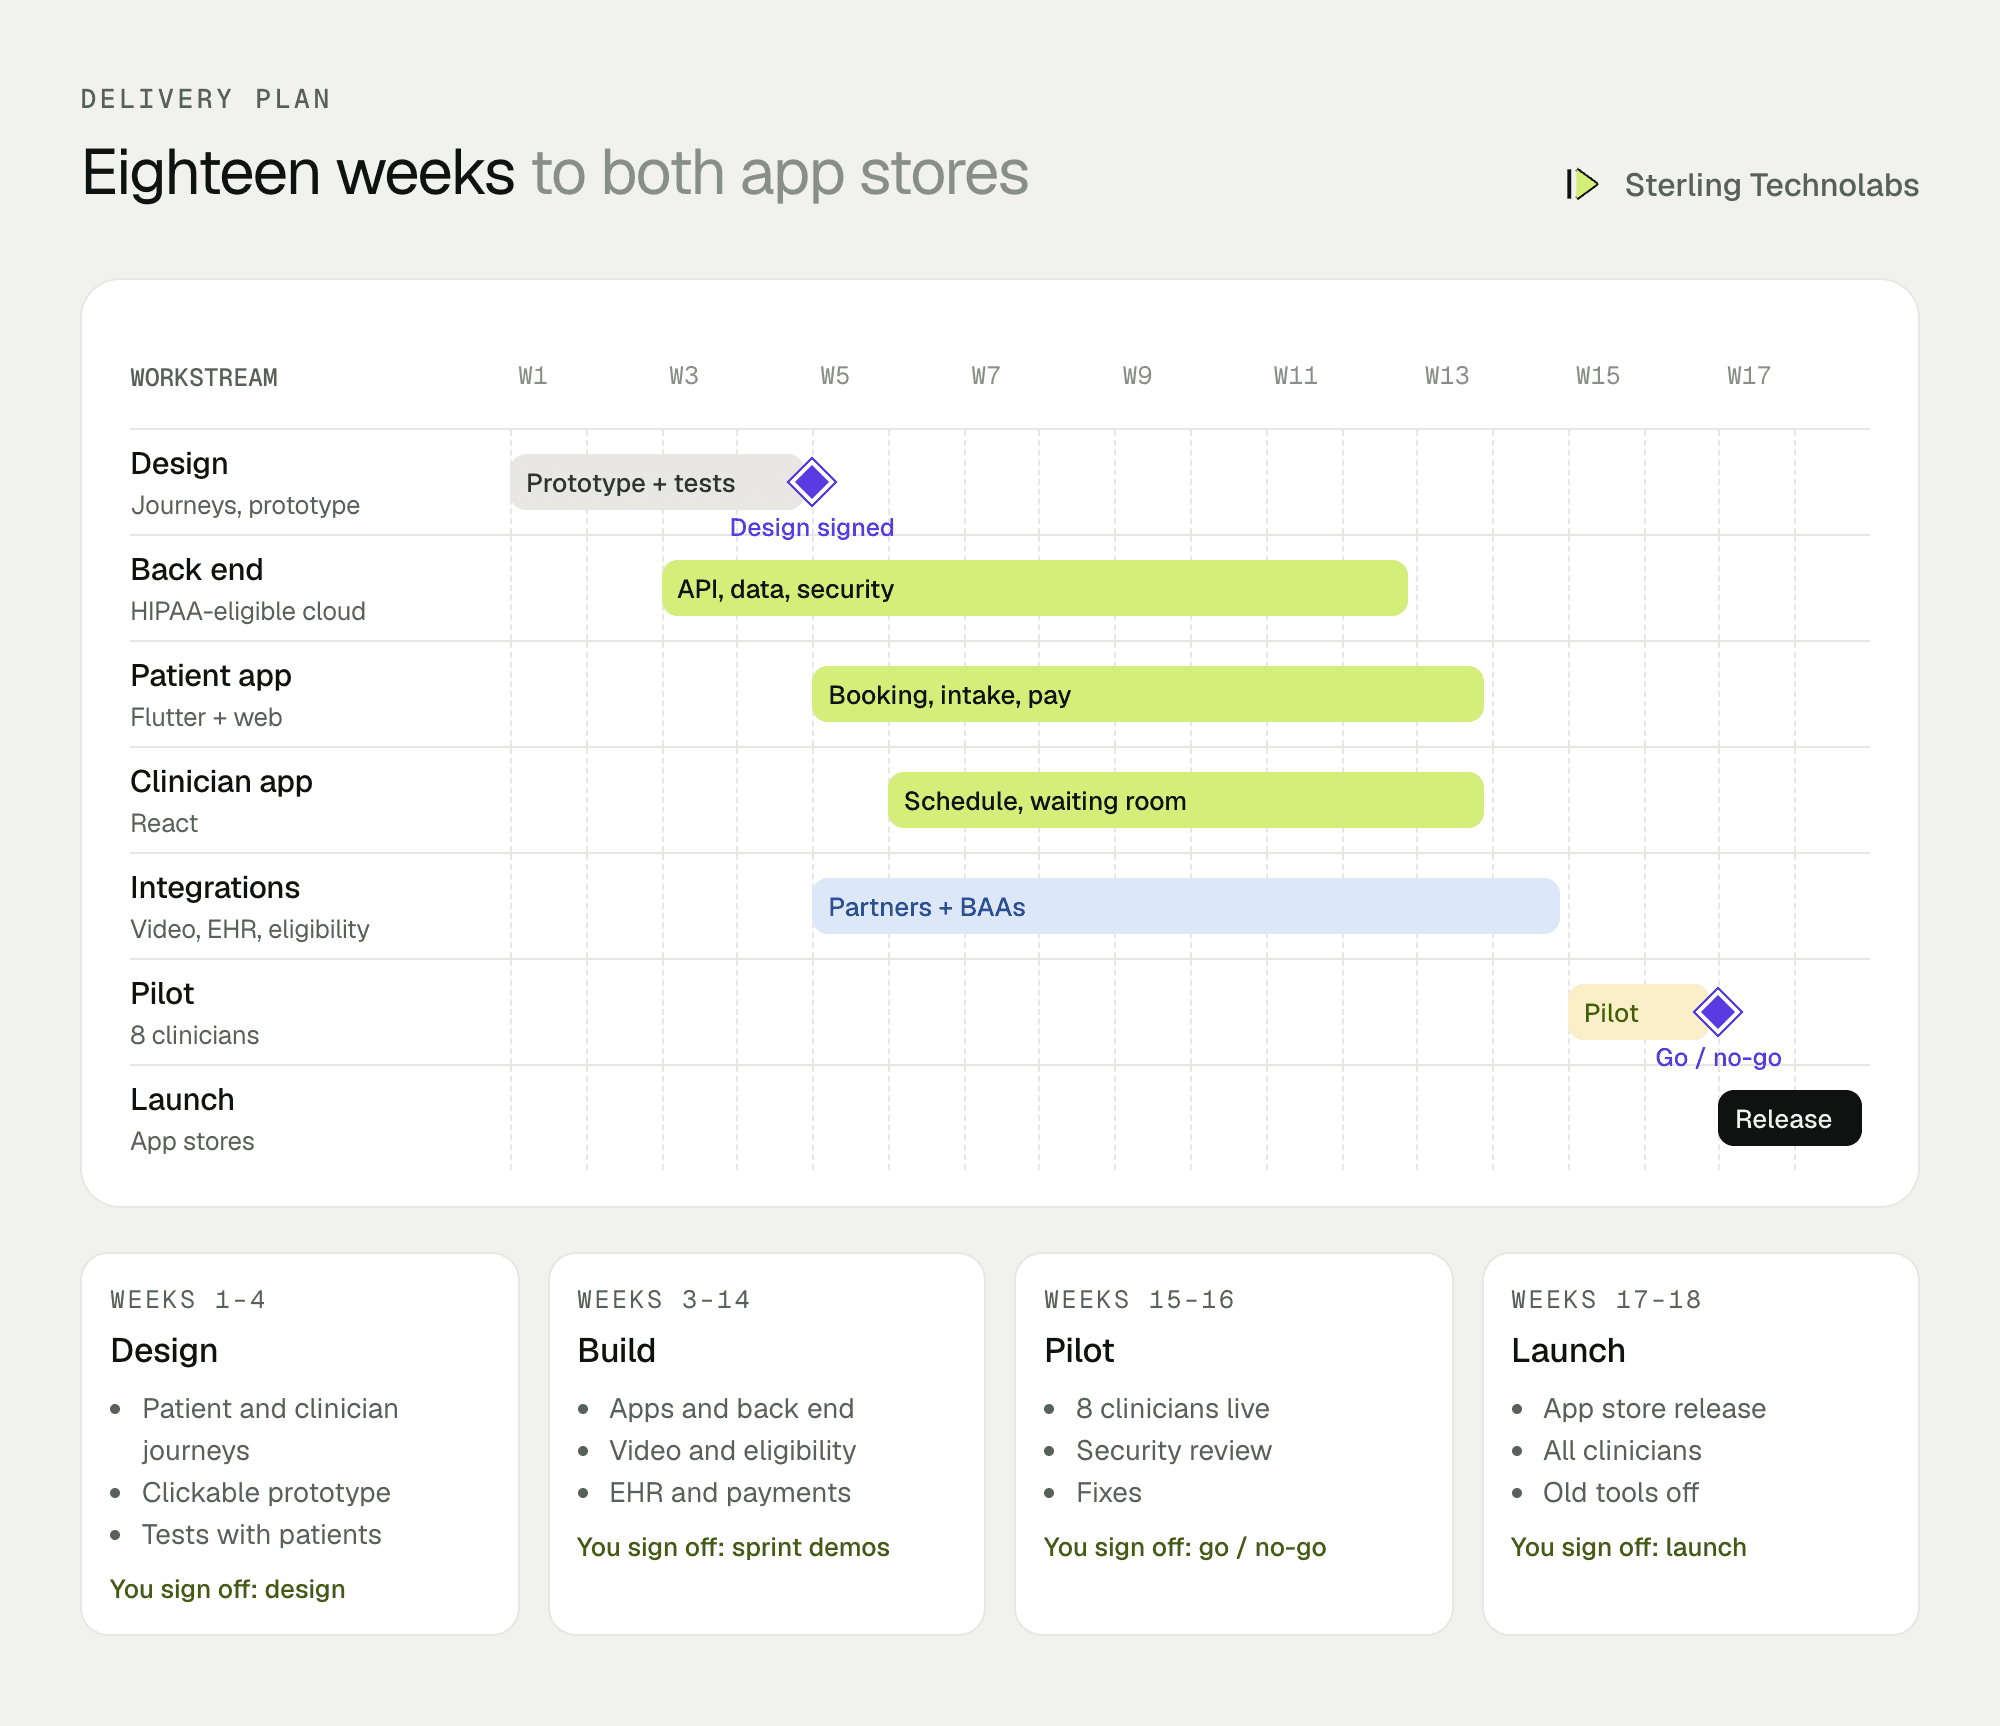Click You sign off: sprint demos

[733, 1547]
